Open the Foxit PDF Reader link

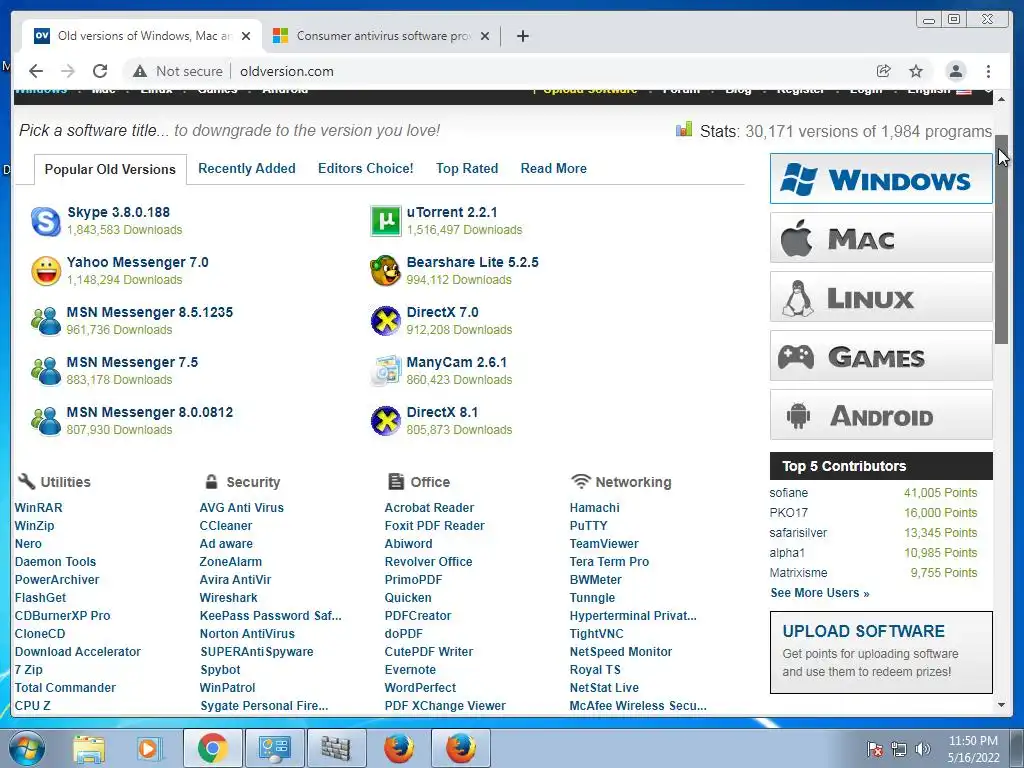434,526
